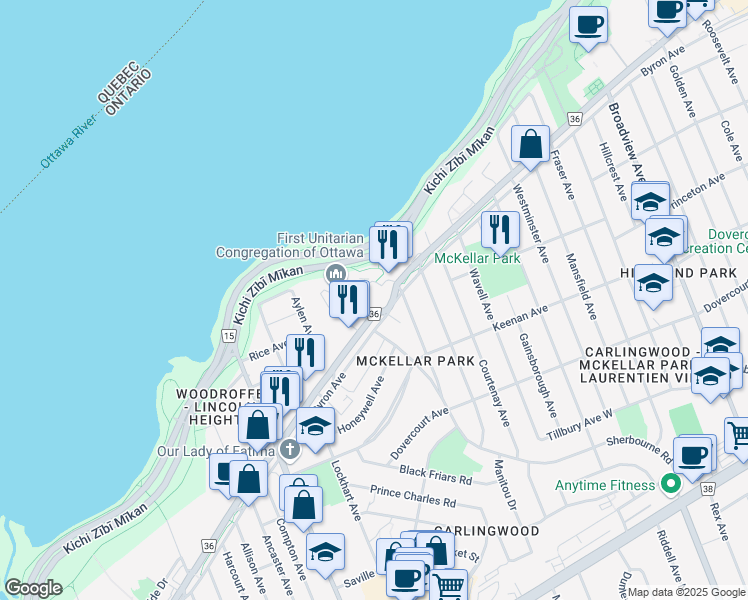
Task: Click the First Unitarian Congregation building icon
Action: point(335,274)
